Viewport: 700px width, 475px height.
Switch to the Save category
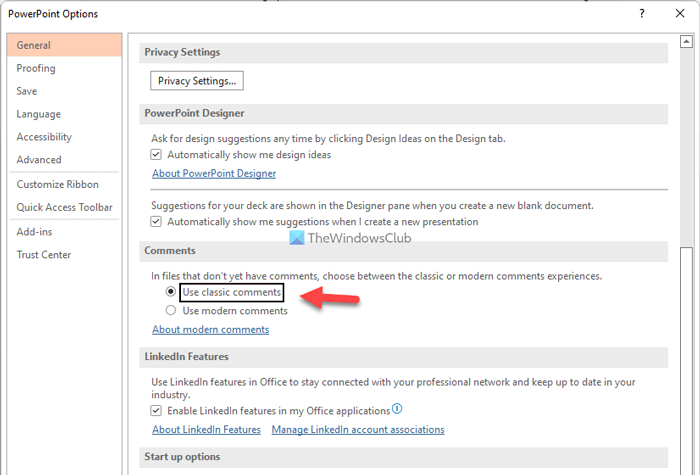point(27,91)
